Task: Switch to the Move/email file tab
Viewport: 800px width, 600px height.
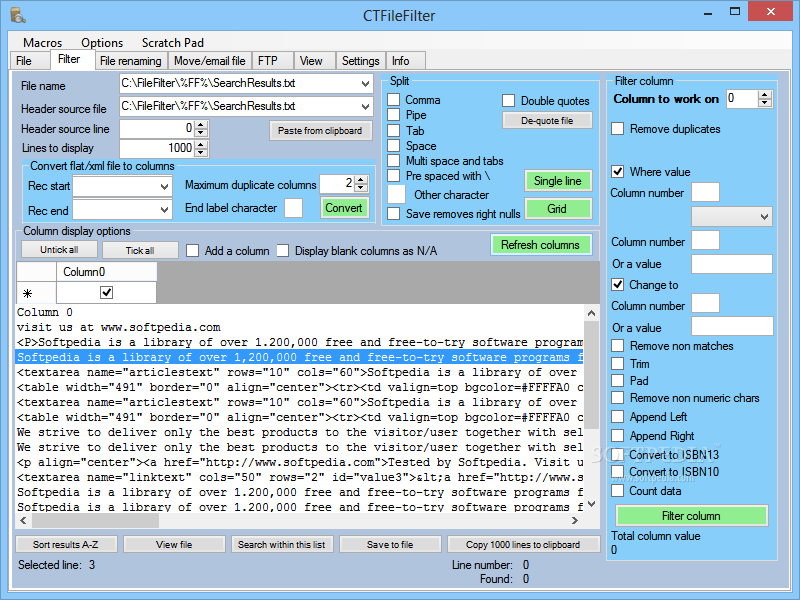Action: coord(210,61)
